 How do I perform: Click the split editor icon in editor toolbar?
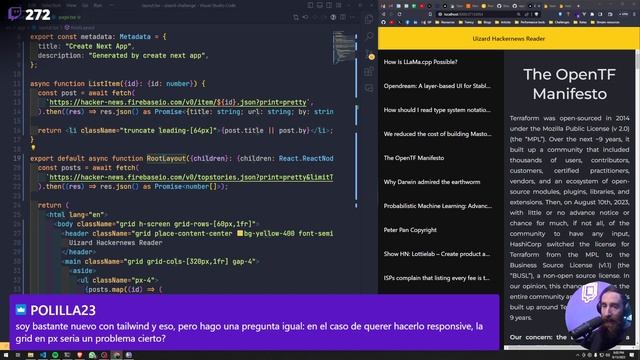343,17
